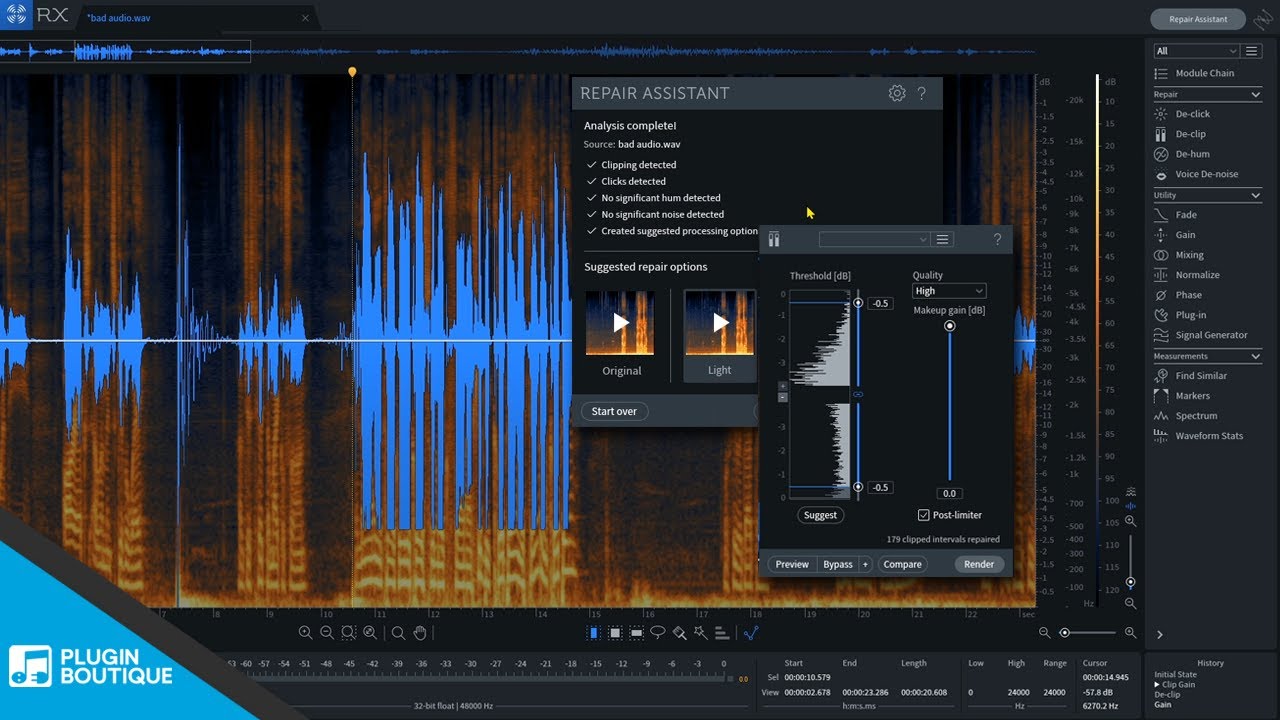Open the module filter dropdown showing All
The height and width of the screenshot is (720, 1280).
coord(1196,51)
